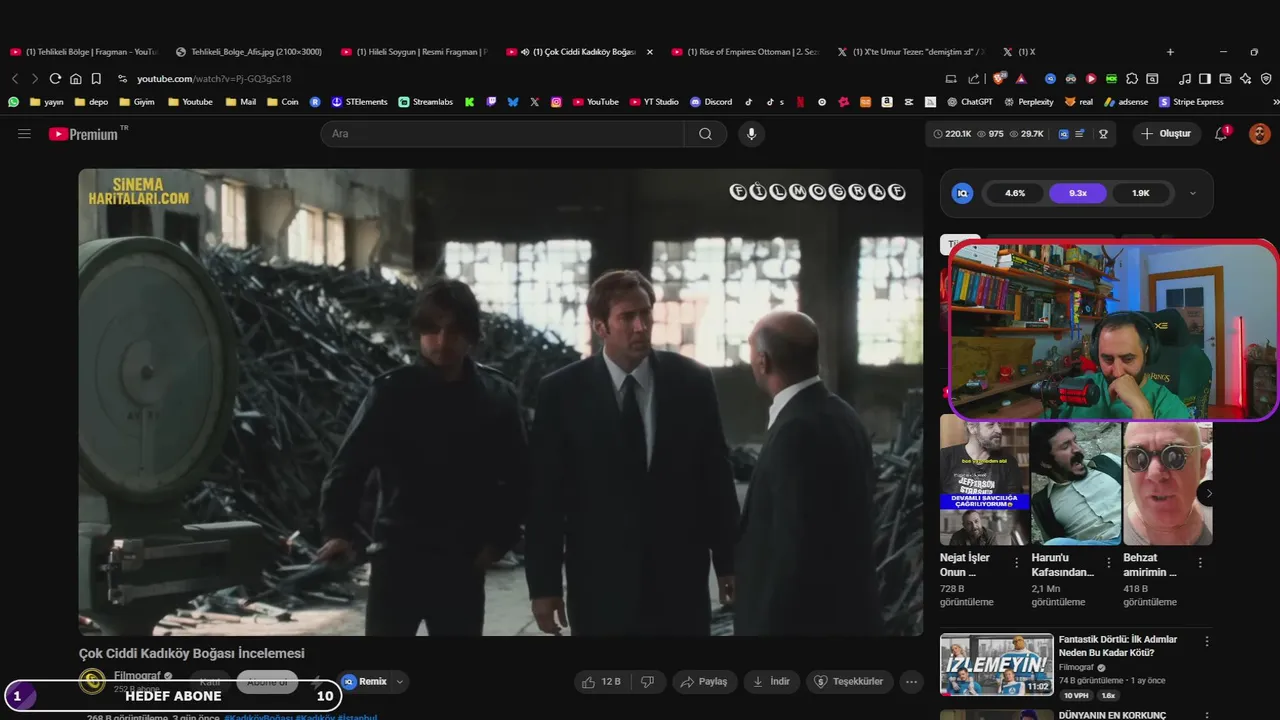Open the Giyim bookmarks folder
The width and height of the screenshot is (1280, 720).
pos(137,102)
